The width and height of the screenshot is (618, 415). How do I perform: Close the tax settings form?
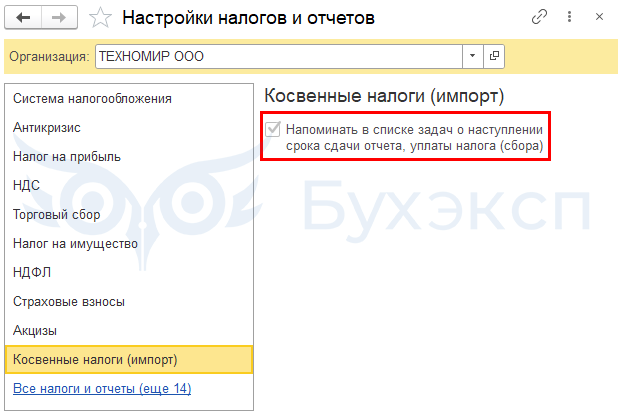tap(599, 17)
